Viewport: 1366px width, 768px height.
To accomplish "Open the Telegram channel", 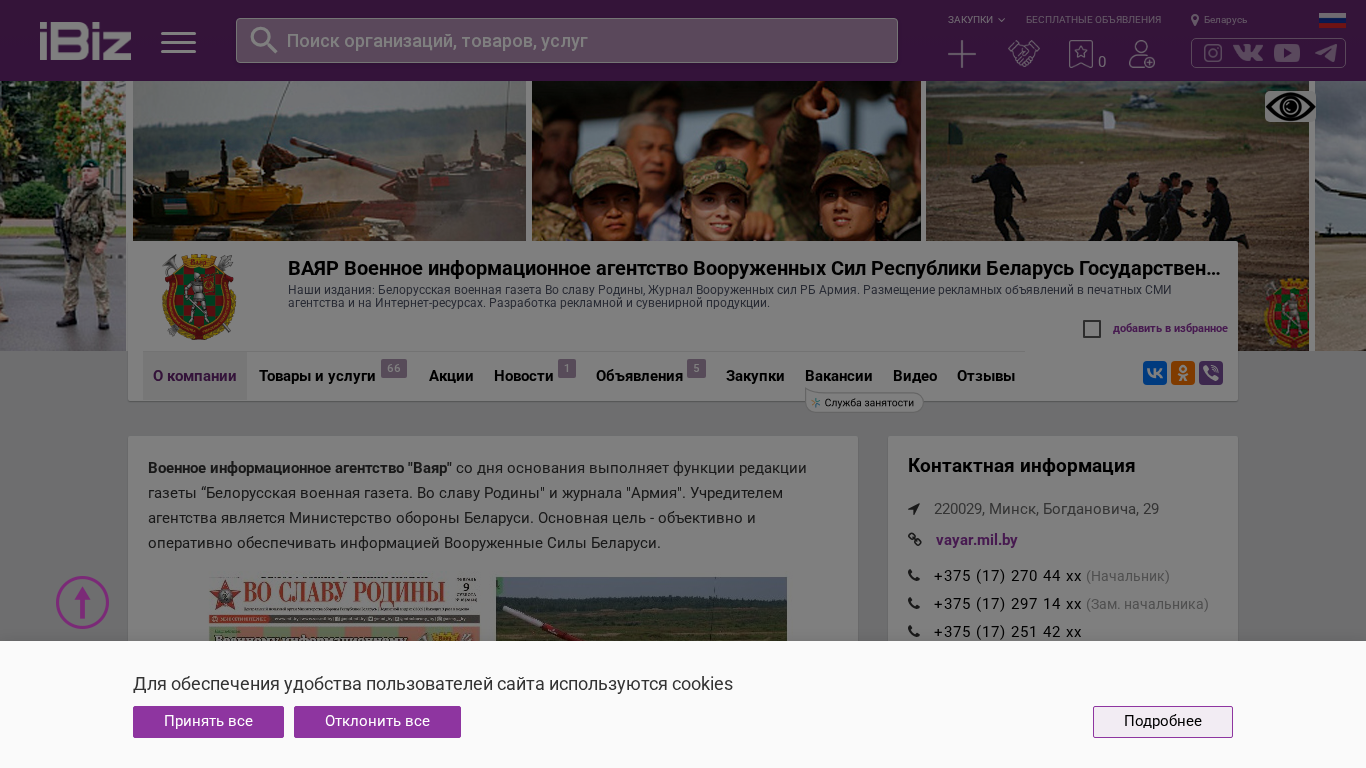I will pyautogui.click(x=1326, y=53).
